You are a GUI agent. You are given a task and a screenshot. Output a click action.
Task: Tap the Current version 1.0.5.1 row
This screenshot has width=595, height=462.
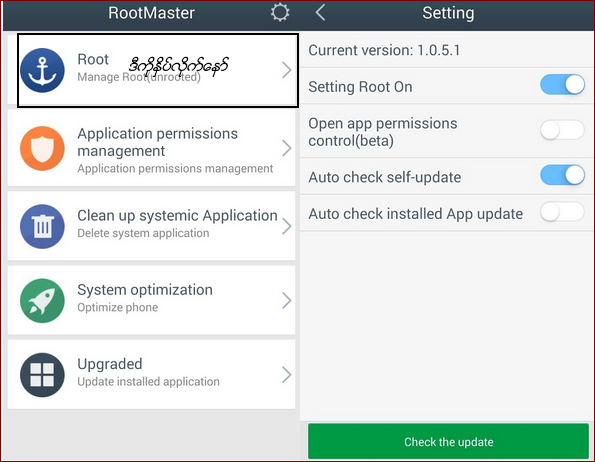click(x=447, y=50)
